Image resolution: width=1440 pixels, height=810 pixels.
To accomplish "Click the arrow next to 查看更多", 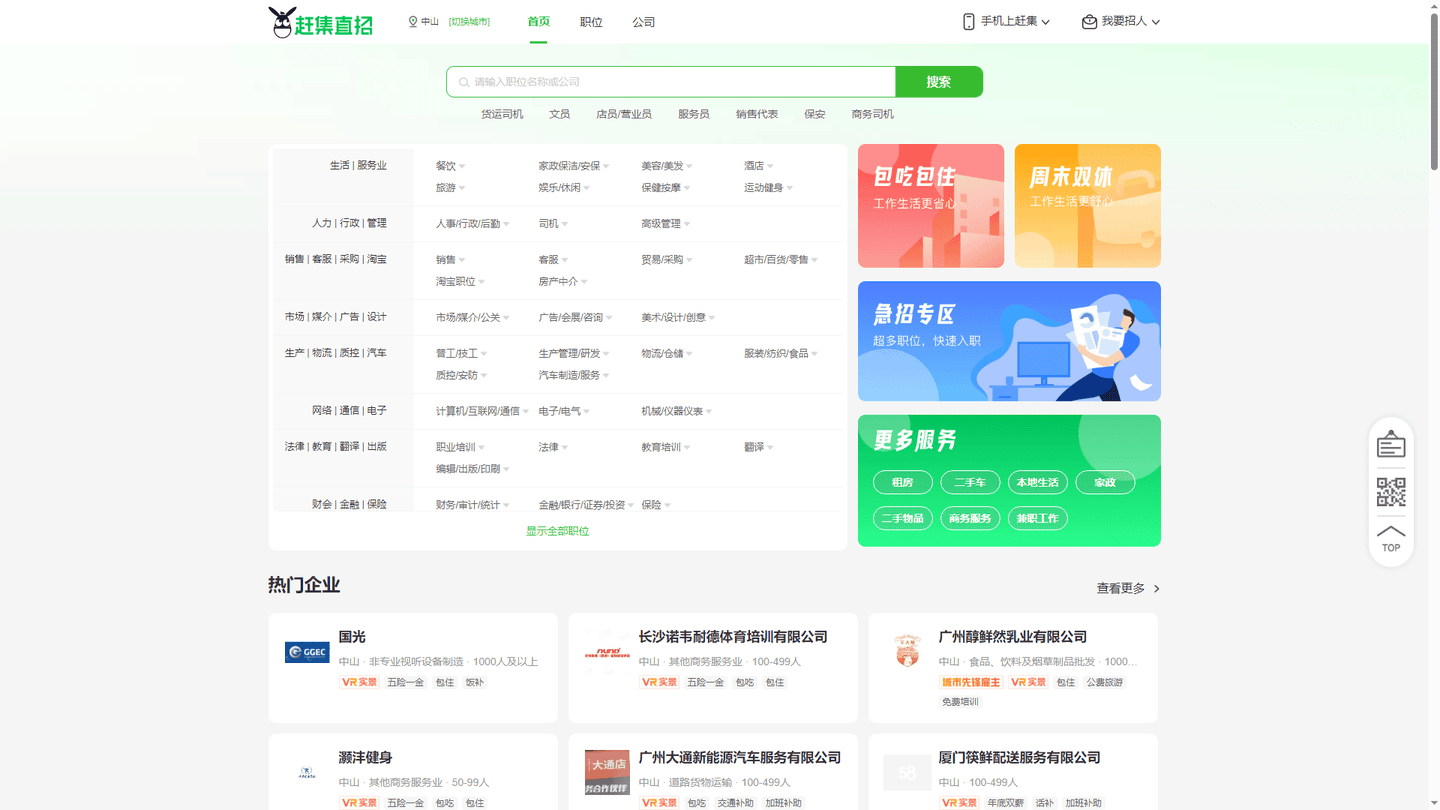I will [x=1157, y=589].
